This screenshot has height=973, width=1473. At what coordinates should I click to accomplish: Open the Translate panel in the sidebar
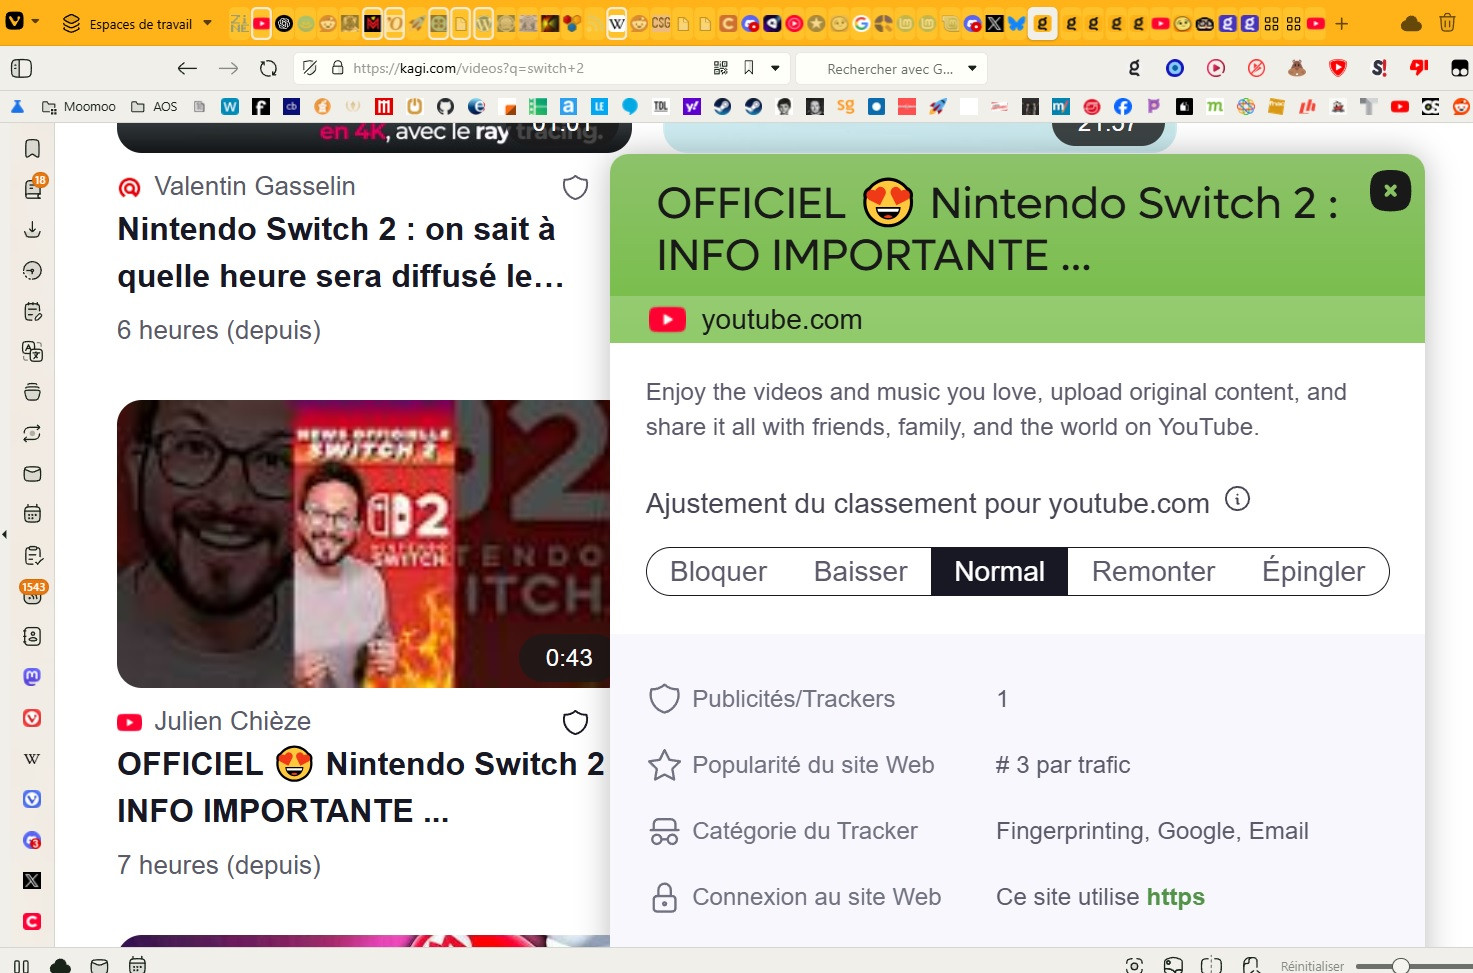point(32,352)
